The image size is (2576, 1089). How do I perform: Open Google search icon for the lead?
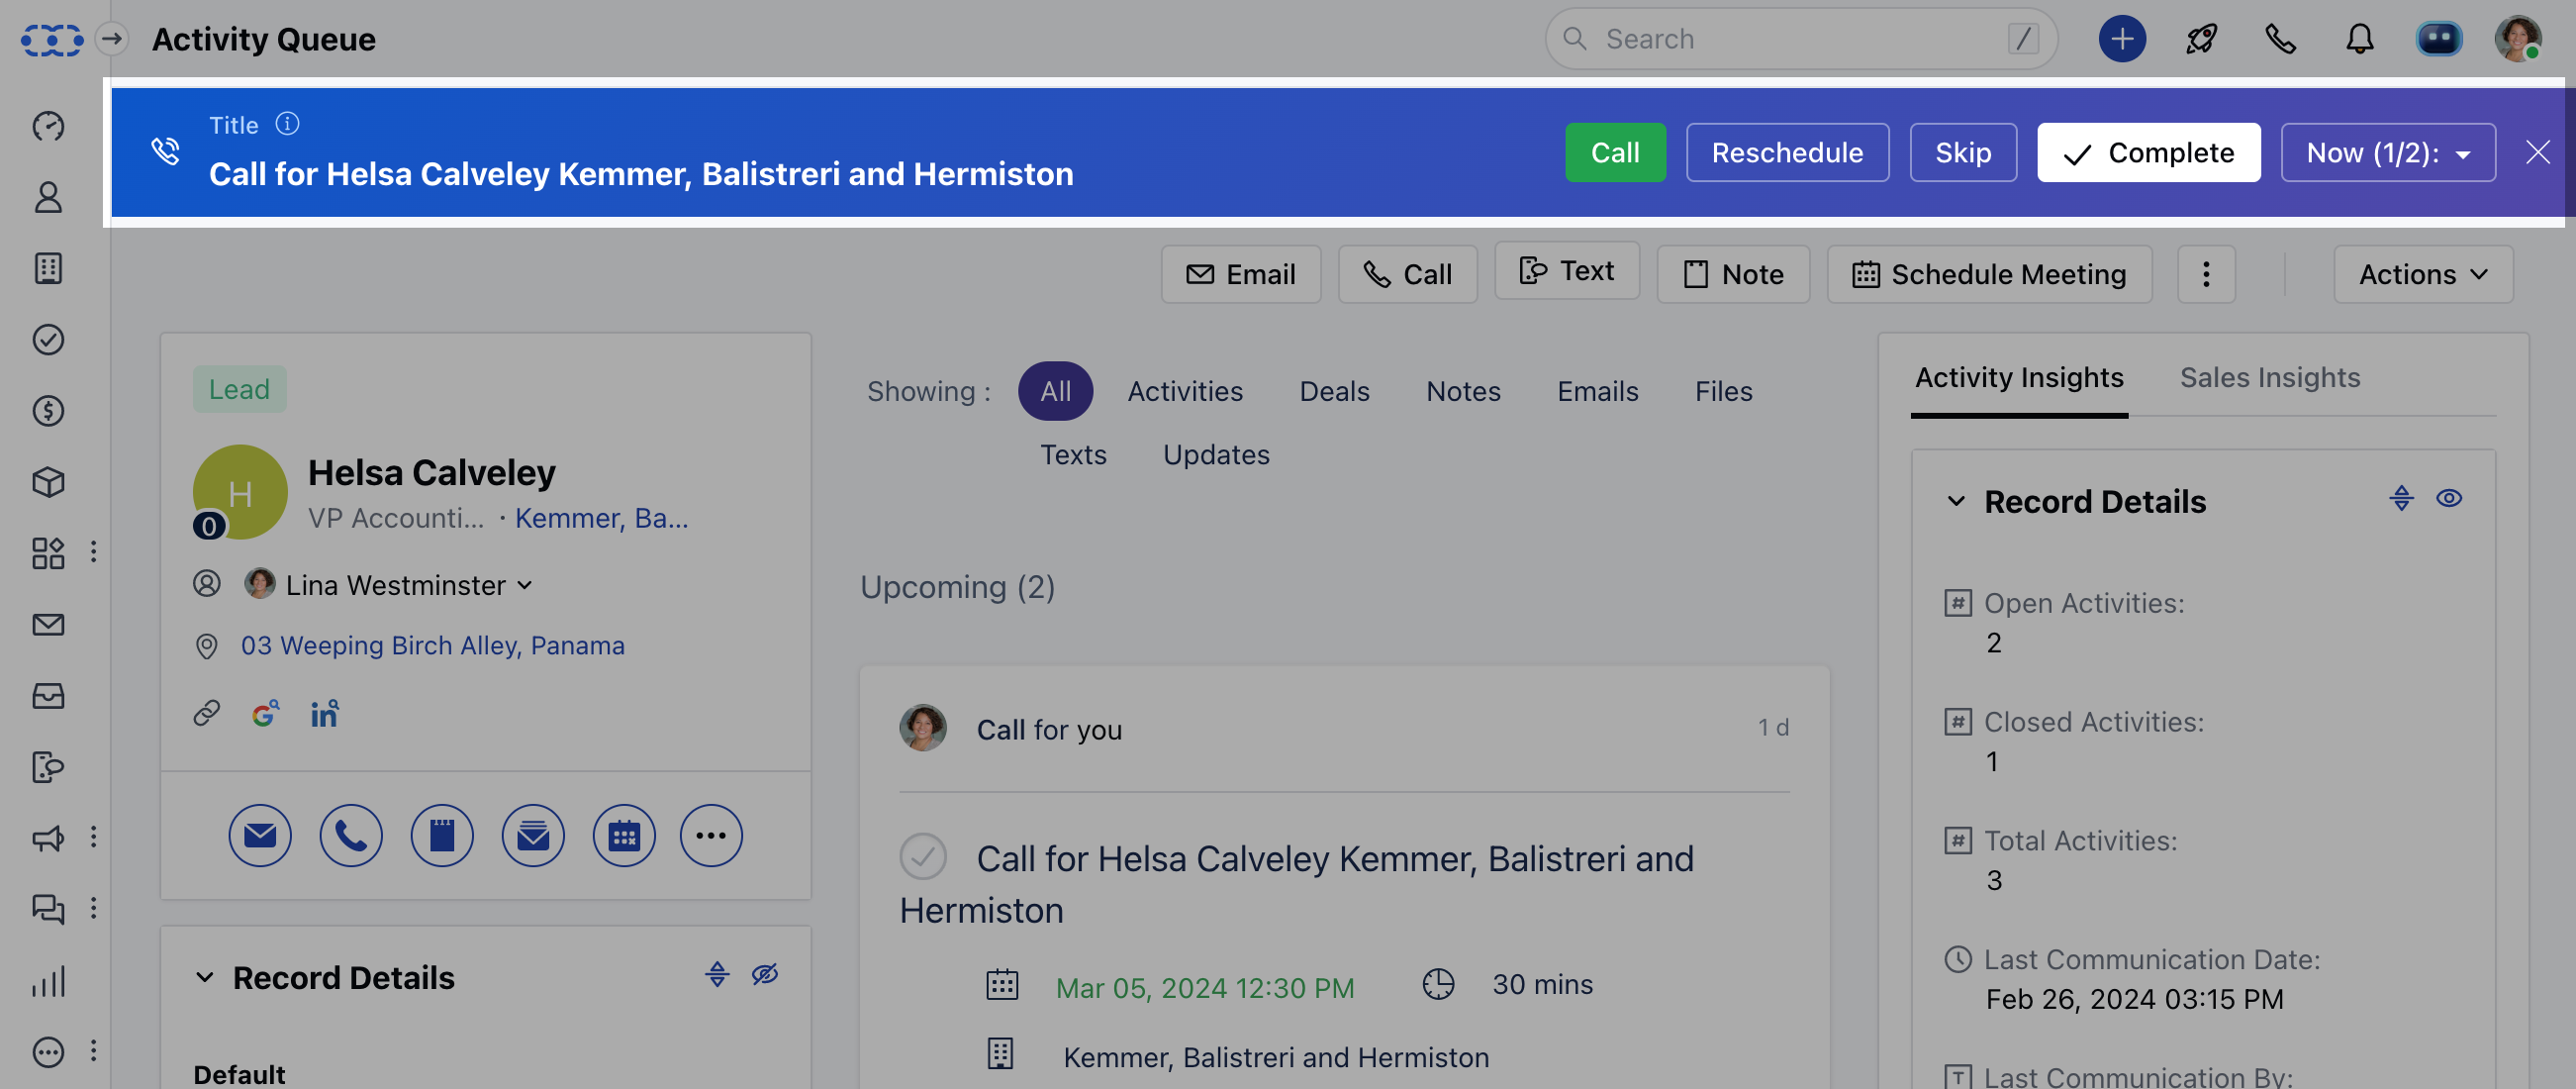[x=265, y=714]
